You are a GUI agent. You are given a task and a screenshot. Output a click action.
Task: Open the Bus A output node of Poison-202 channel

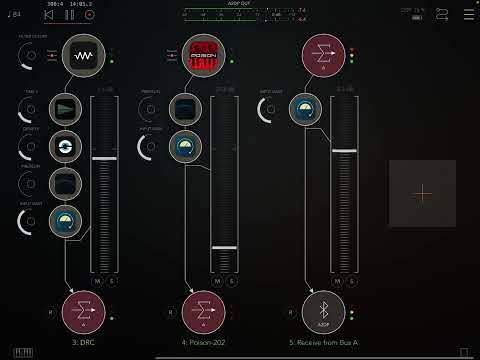click(x=203, y=312)
